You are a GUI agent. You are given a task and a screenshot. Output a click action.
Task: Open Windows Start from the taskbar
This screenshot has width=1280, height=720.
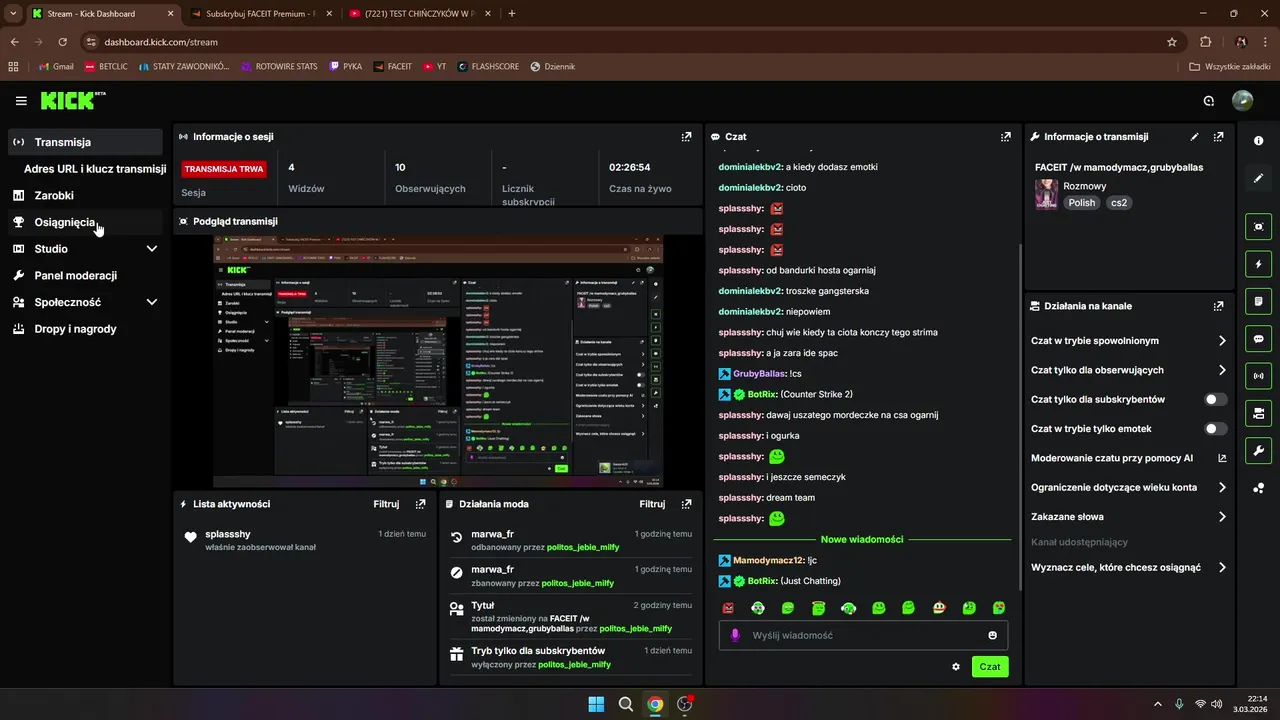point(596,704)
